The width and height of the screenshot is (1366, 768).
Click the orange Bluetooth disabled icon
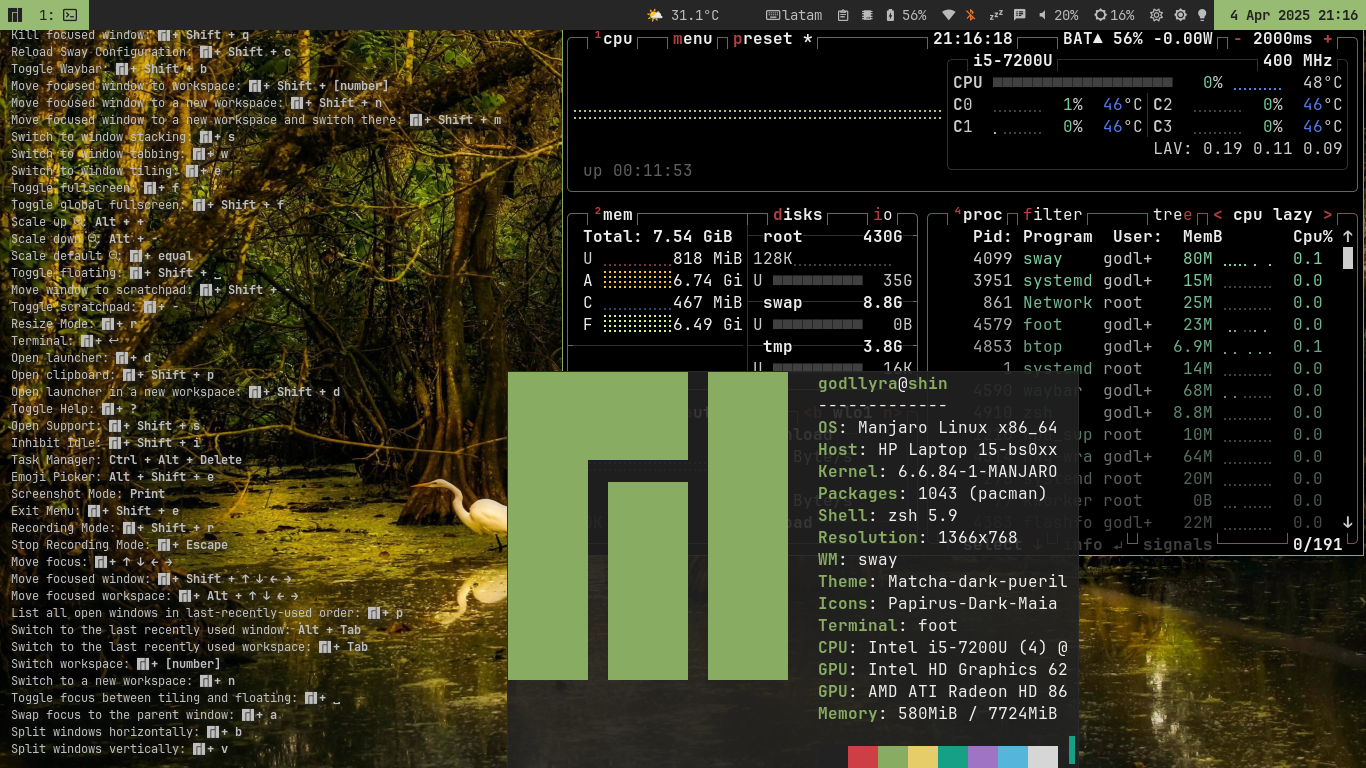tap(970, 15)
